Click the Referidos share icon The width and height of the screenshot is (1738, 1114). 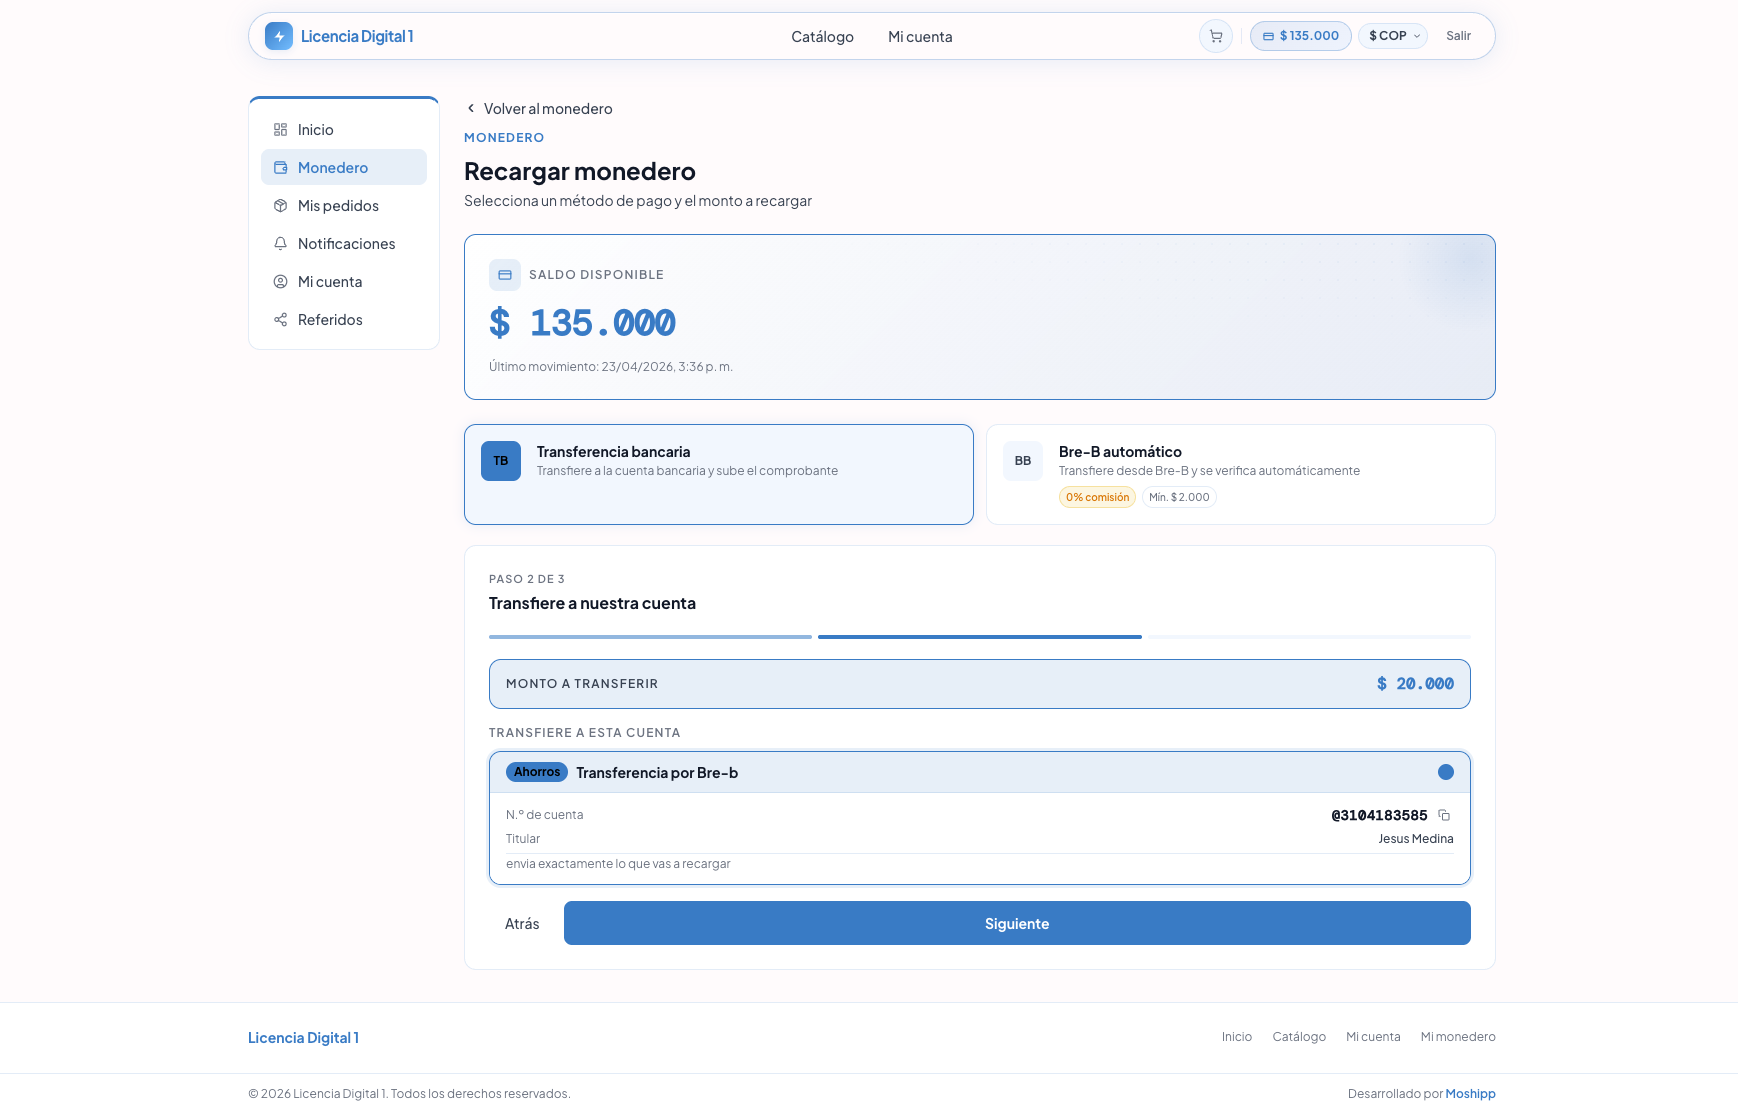(x=280, y=320)
